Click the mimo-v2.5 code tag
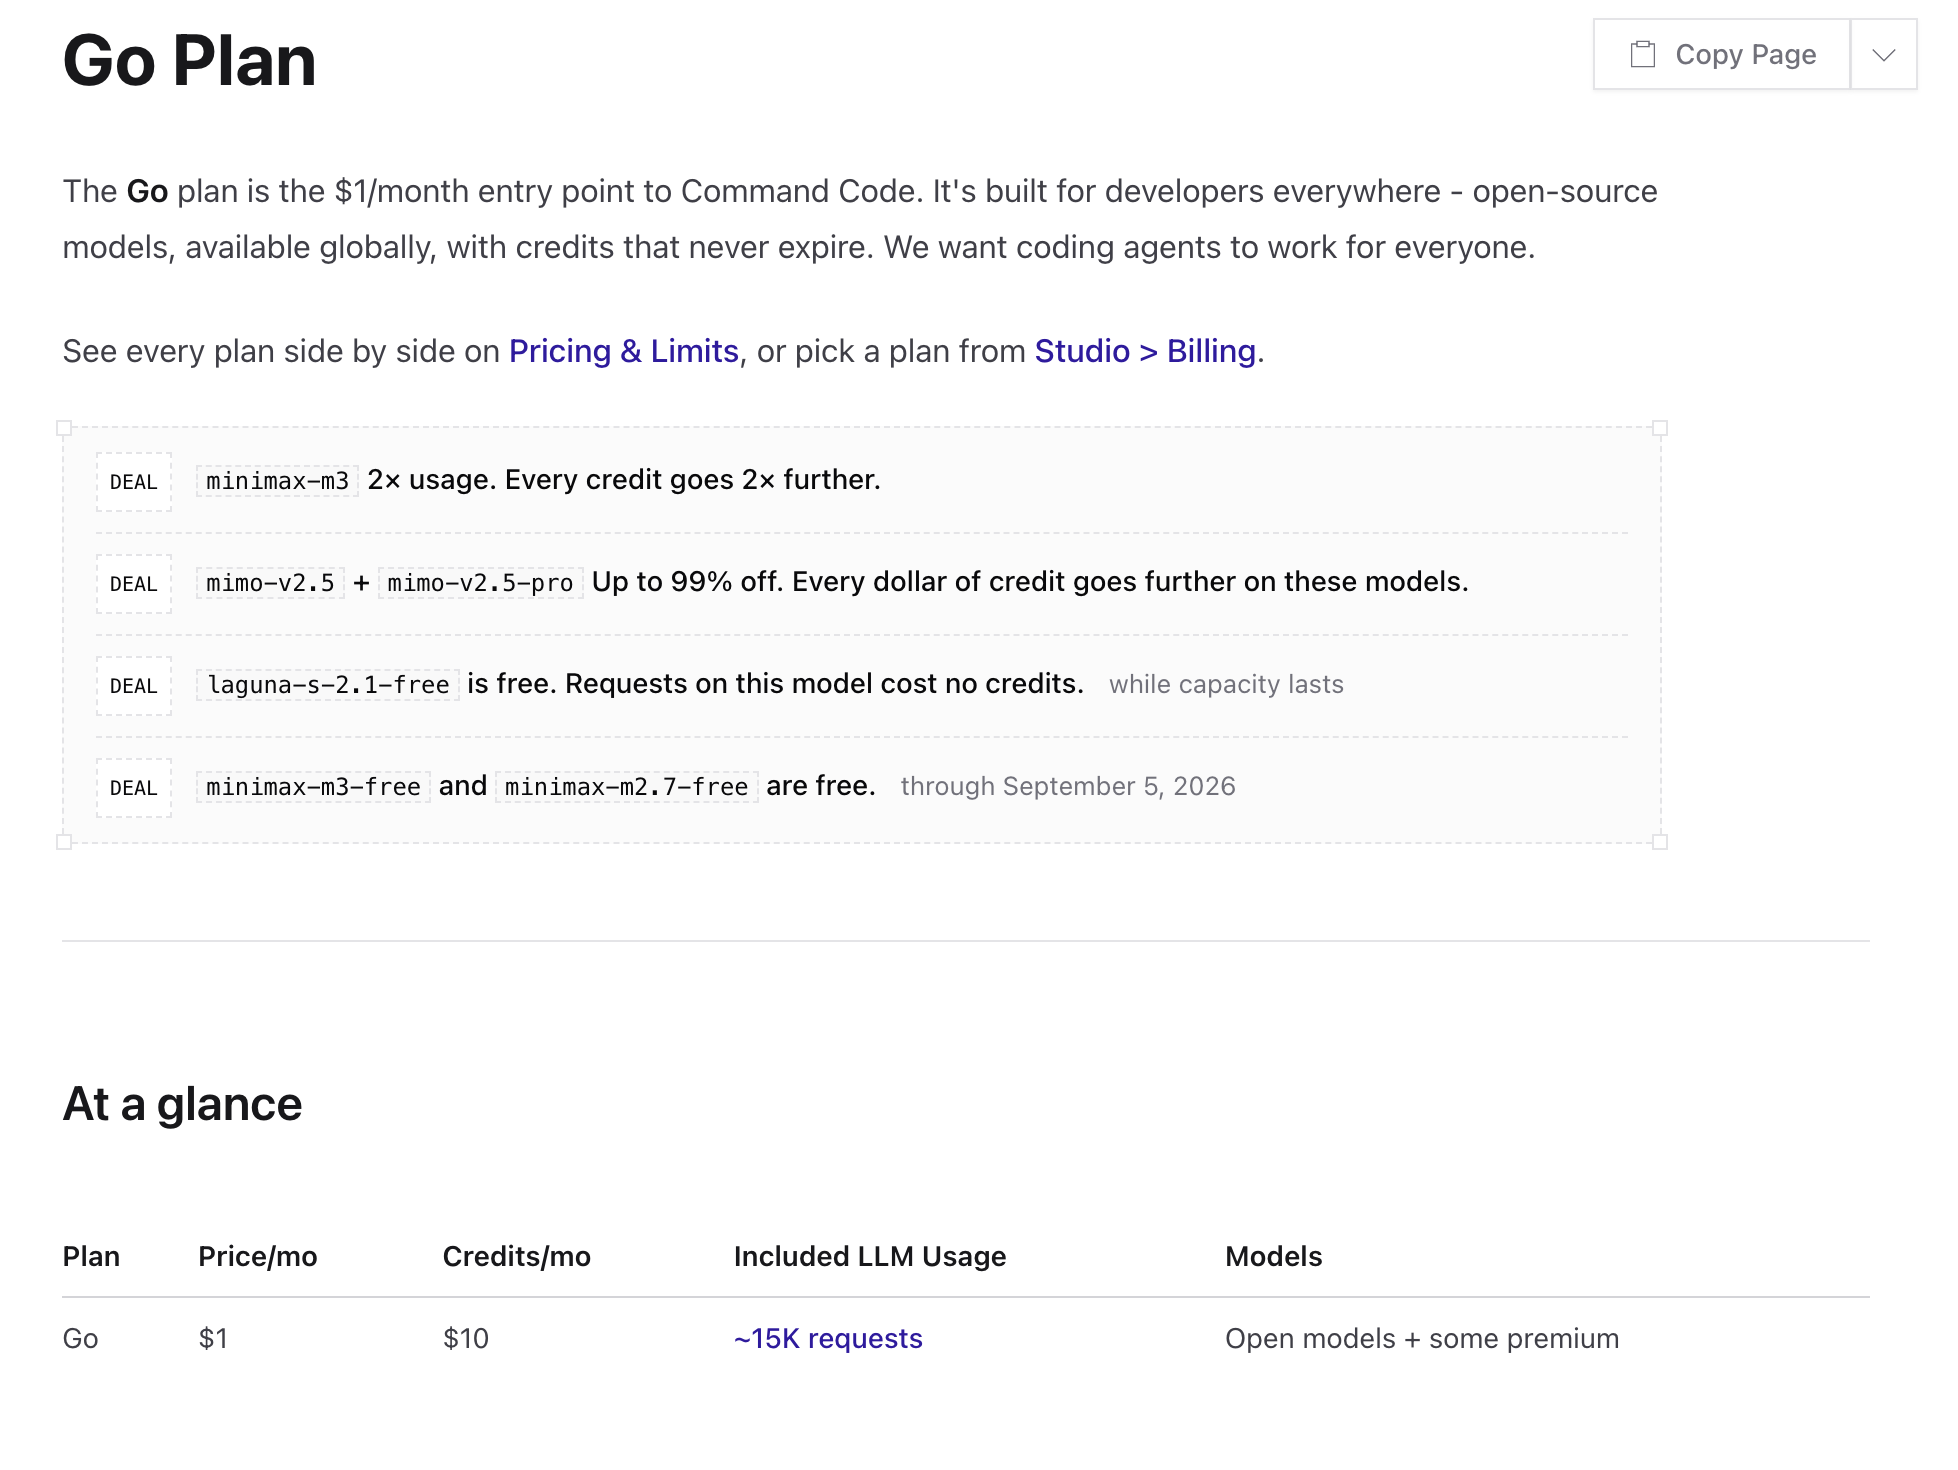This screenshot has width=1958, height=1470. coord(270,583)
